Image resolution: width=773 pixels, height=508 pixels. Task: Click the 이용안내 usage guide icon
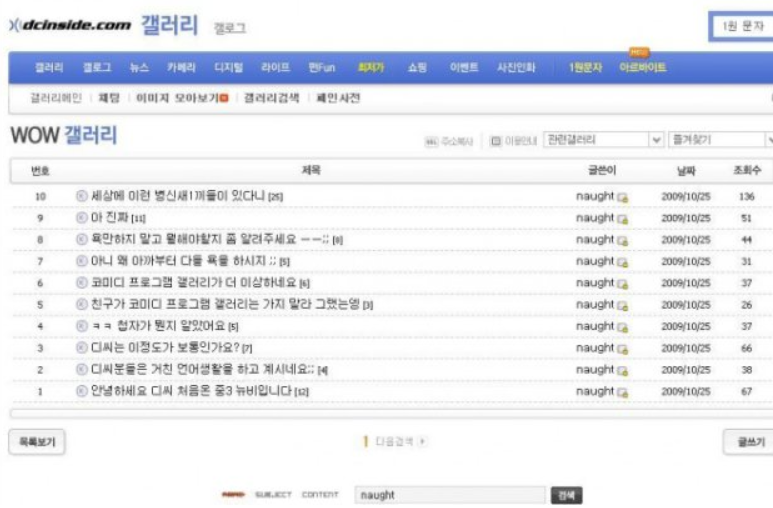496,142
